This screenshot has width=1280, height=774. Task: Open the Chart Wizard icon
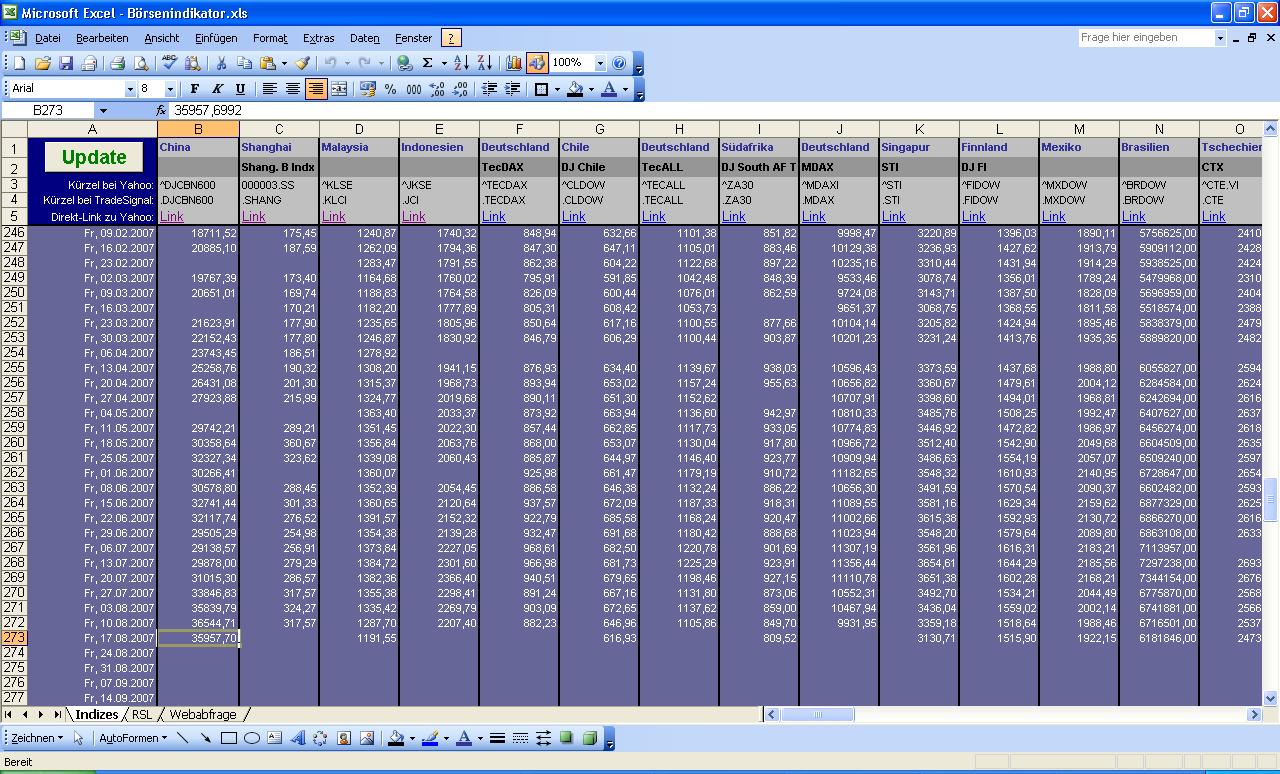coord(514,63)
